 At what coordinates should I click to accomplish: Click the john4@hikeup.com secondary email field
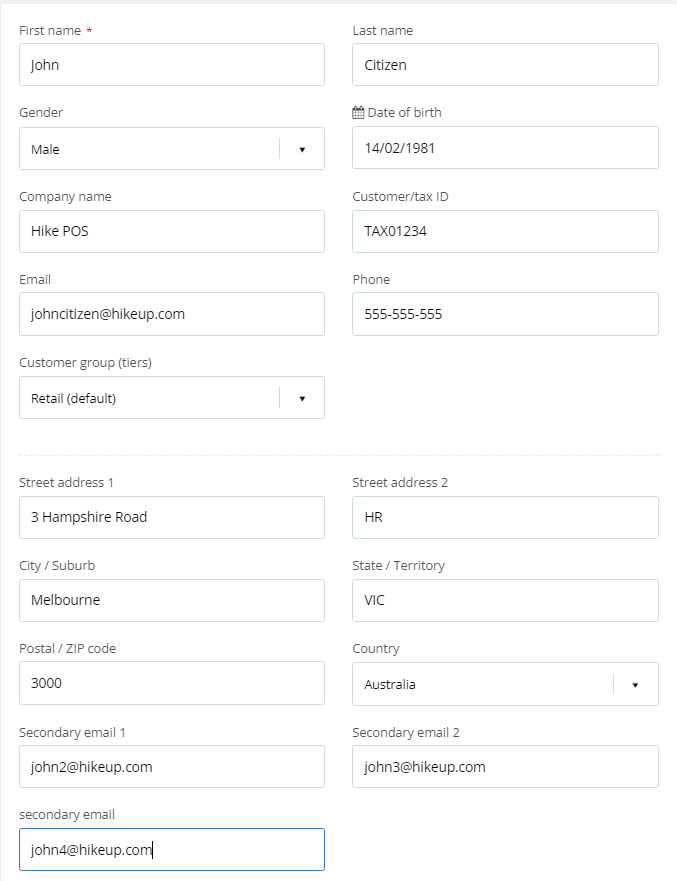[172, 850]
